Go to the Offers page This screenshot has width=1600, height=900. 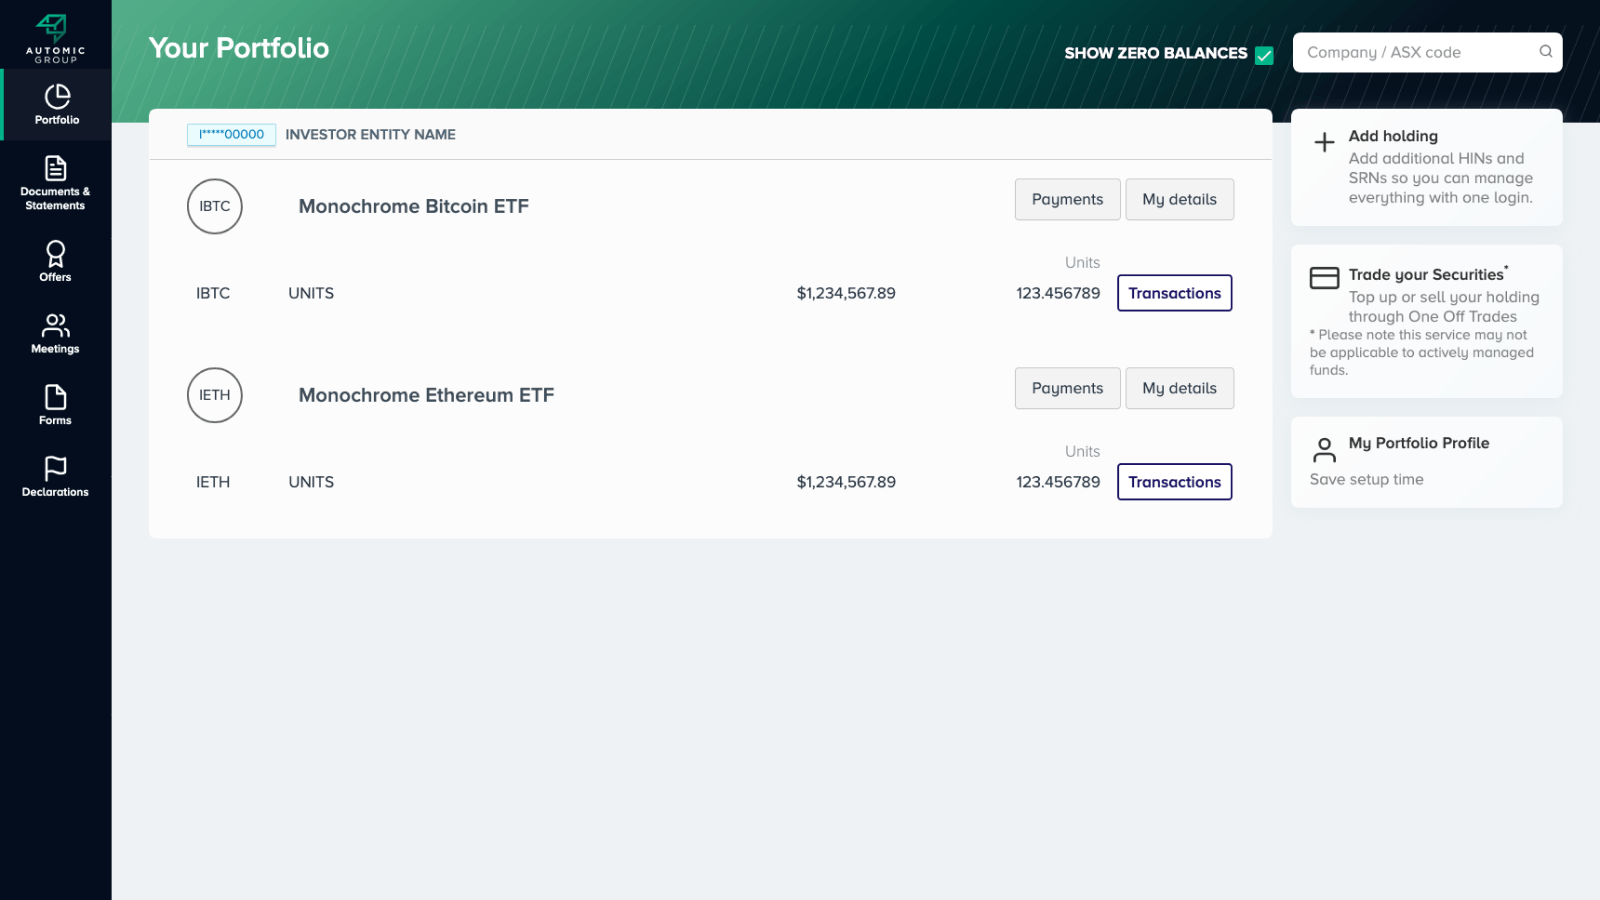56,261
